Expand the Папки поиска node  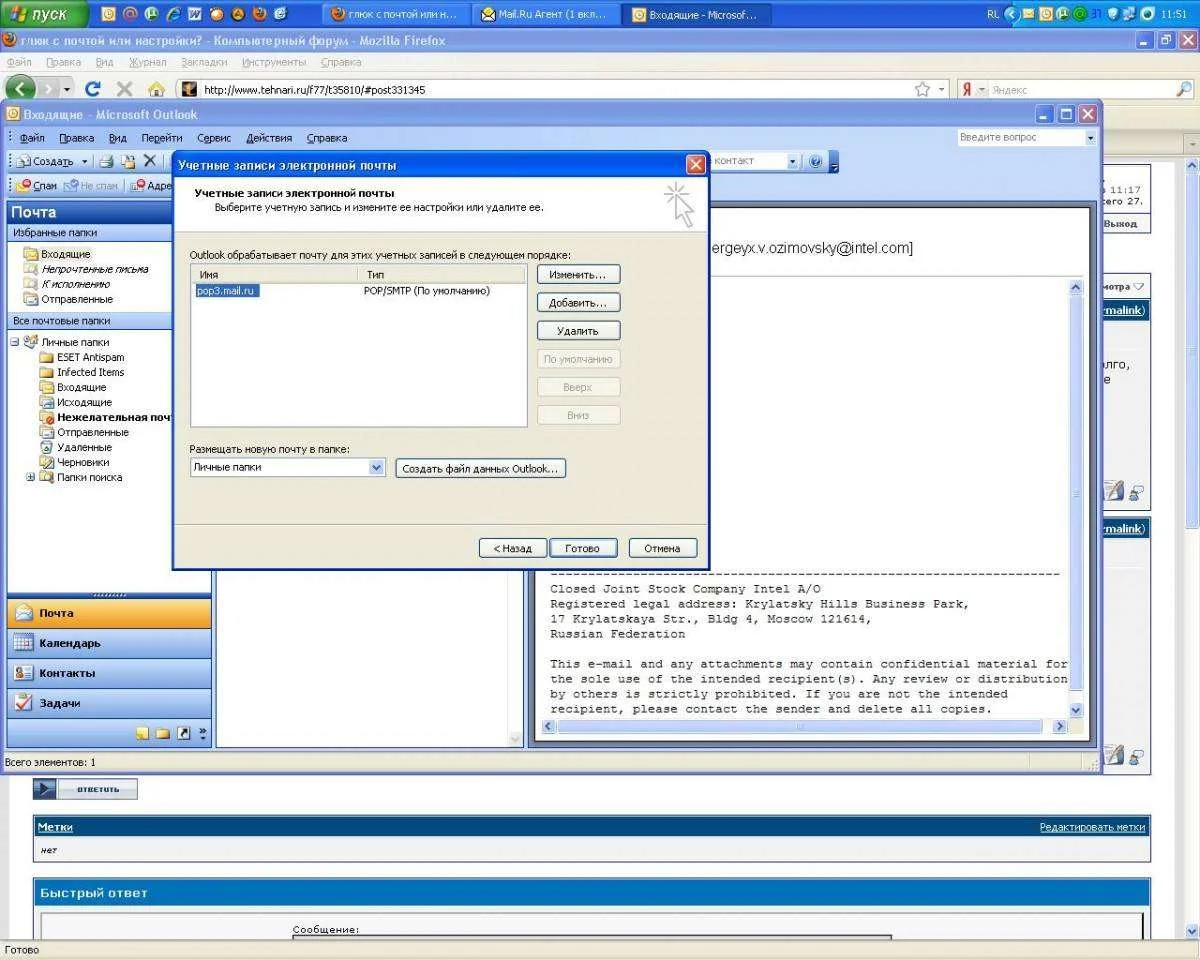tap(30, 477)
